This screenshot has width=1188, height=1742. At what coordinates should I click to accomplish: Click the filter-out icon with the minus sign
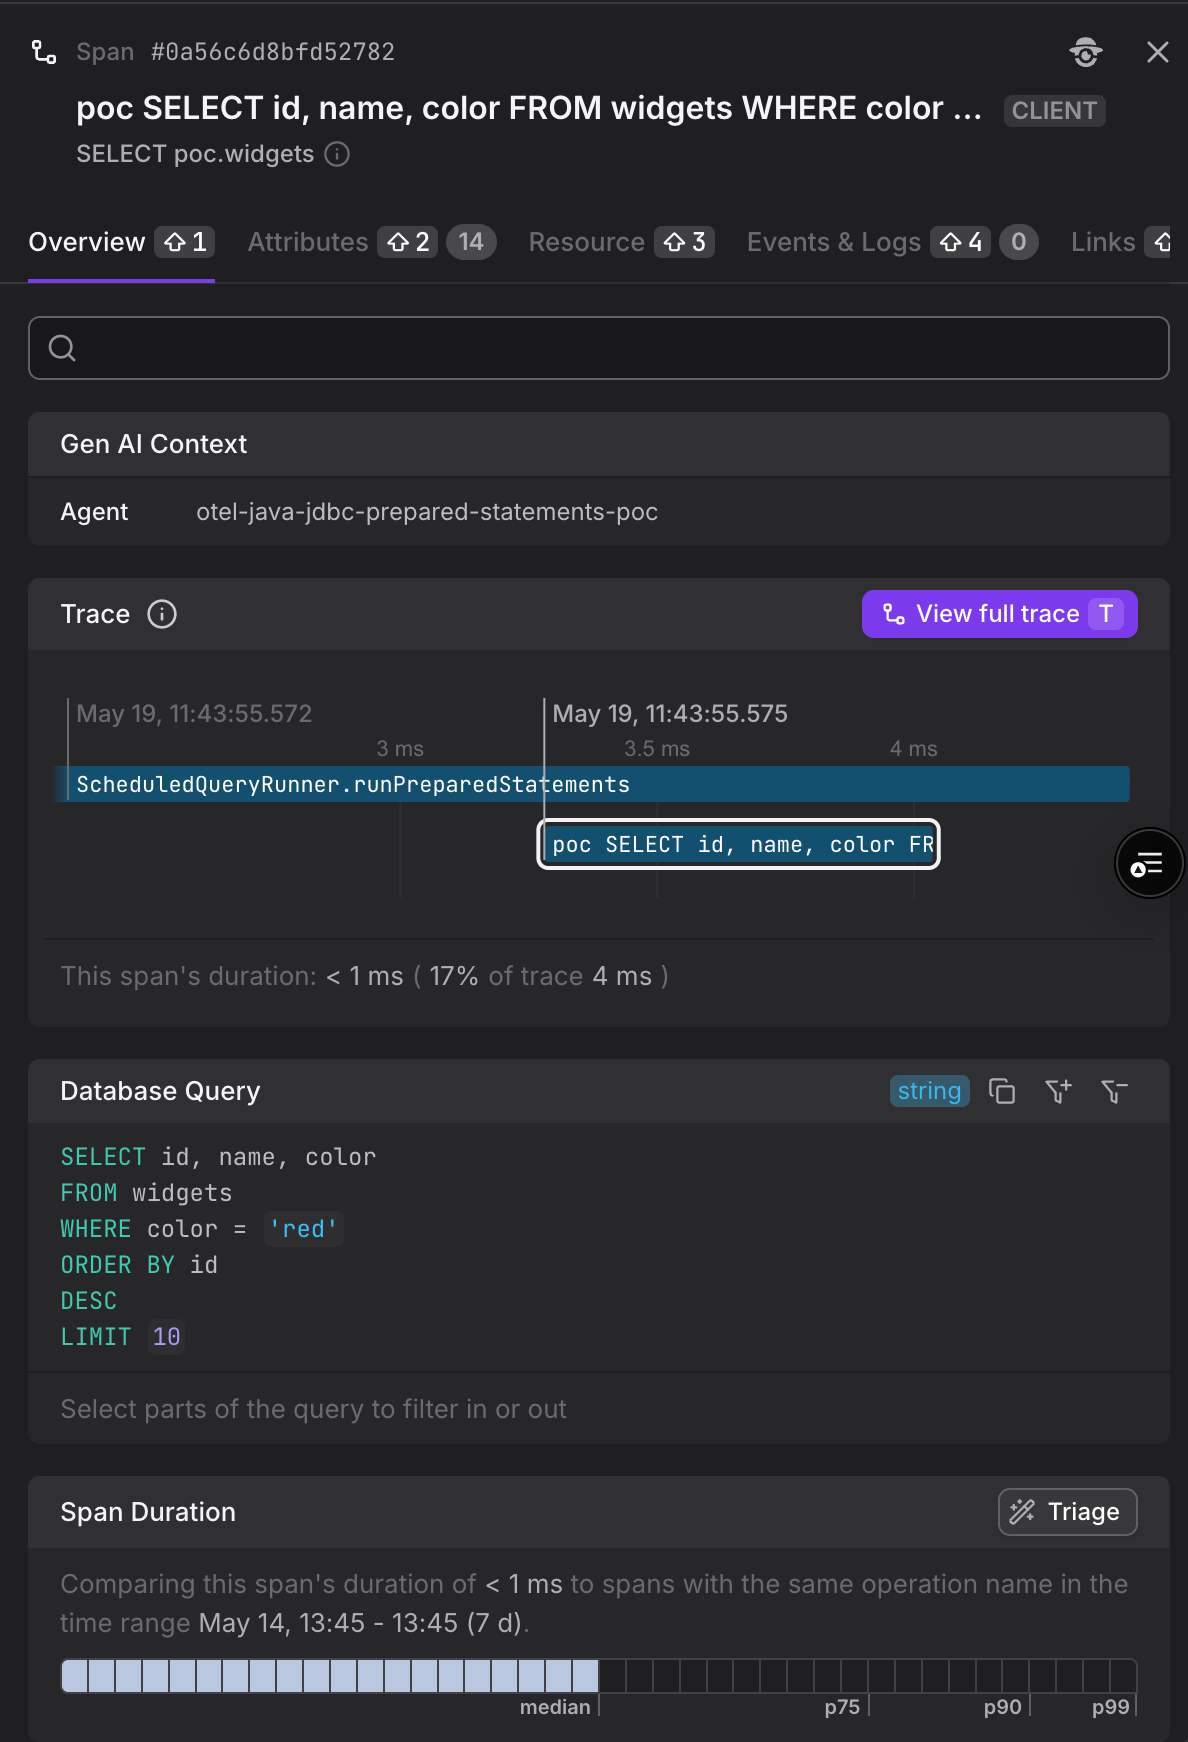pyautogui.click(x=1114, y=1091)
